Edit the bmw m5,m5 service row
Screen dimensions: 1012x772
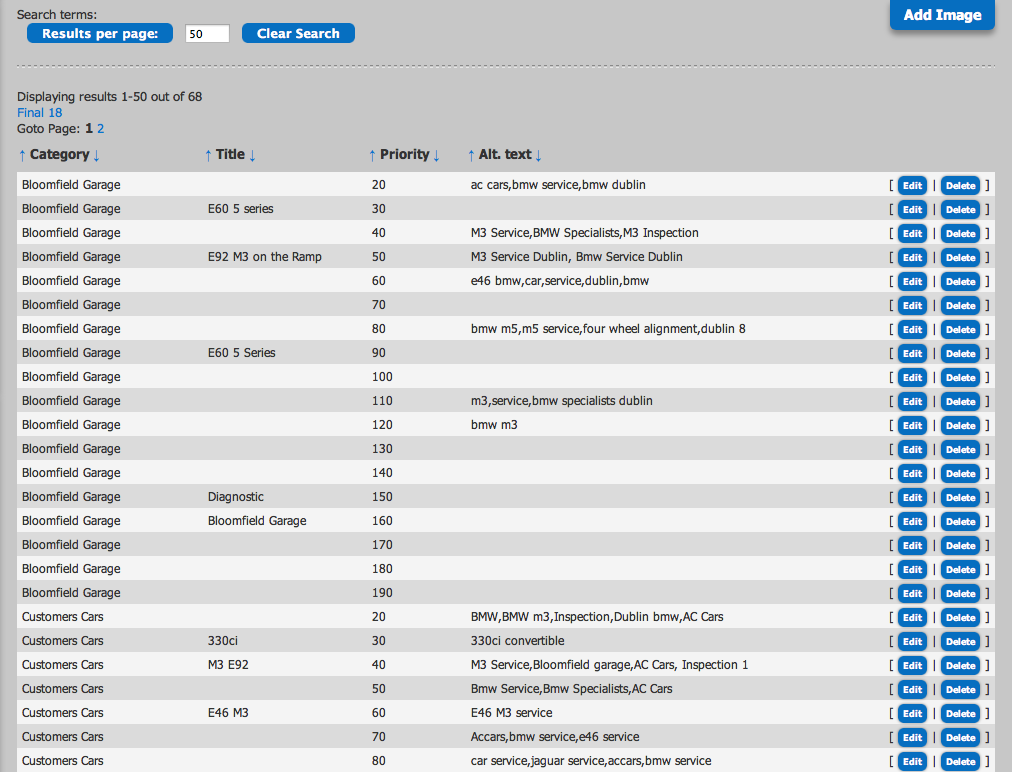click(912, 329)
